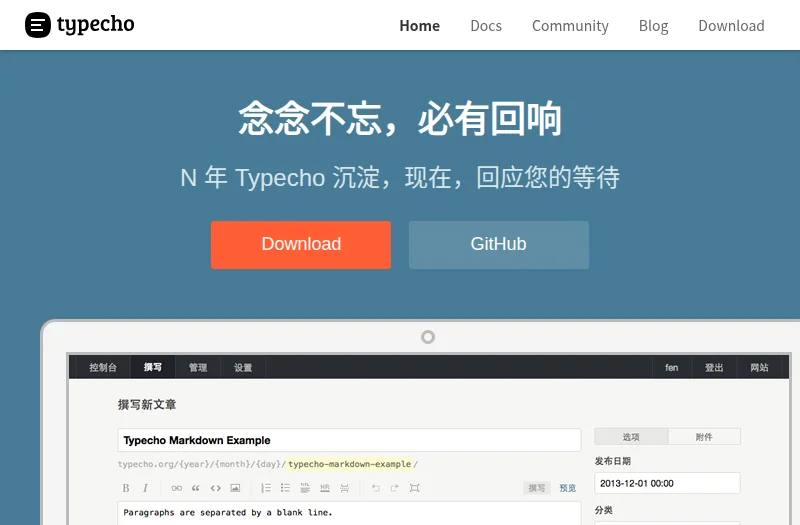Screen dimensions: 800x525
Task: Click the Italic formatting icon
Action: 145,488
